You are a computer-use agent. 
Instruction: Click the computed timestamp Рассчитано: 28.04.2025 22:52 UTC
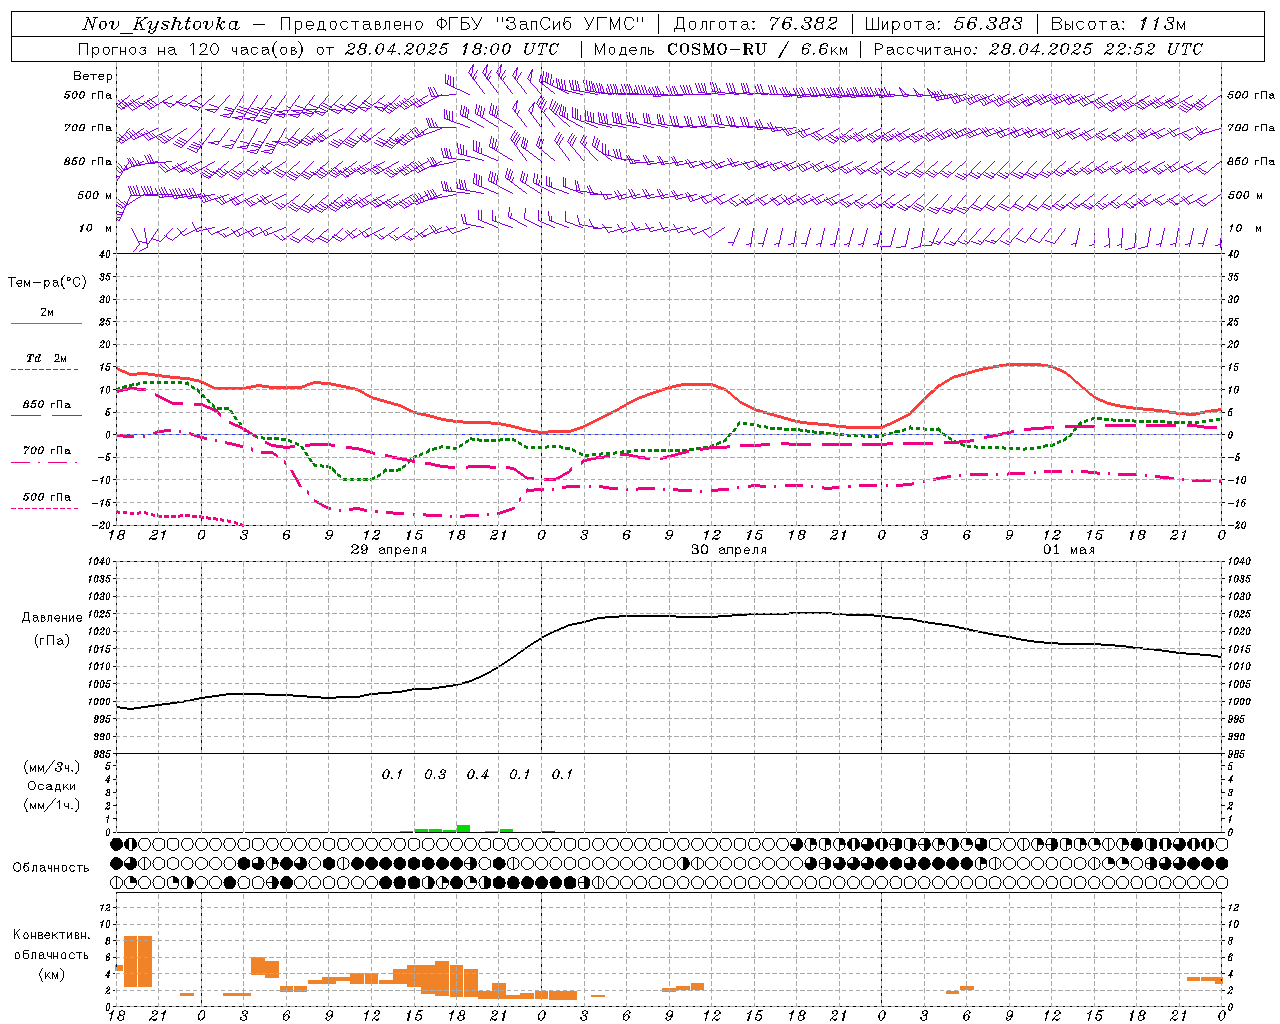click(x=1038, y=49)
